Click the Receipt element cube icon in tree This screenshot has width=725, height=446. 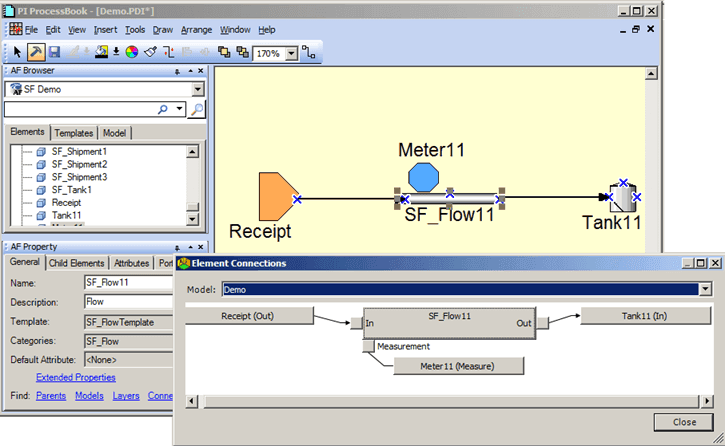[x=41, y=202]
